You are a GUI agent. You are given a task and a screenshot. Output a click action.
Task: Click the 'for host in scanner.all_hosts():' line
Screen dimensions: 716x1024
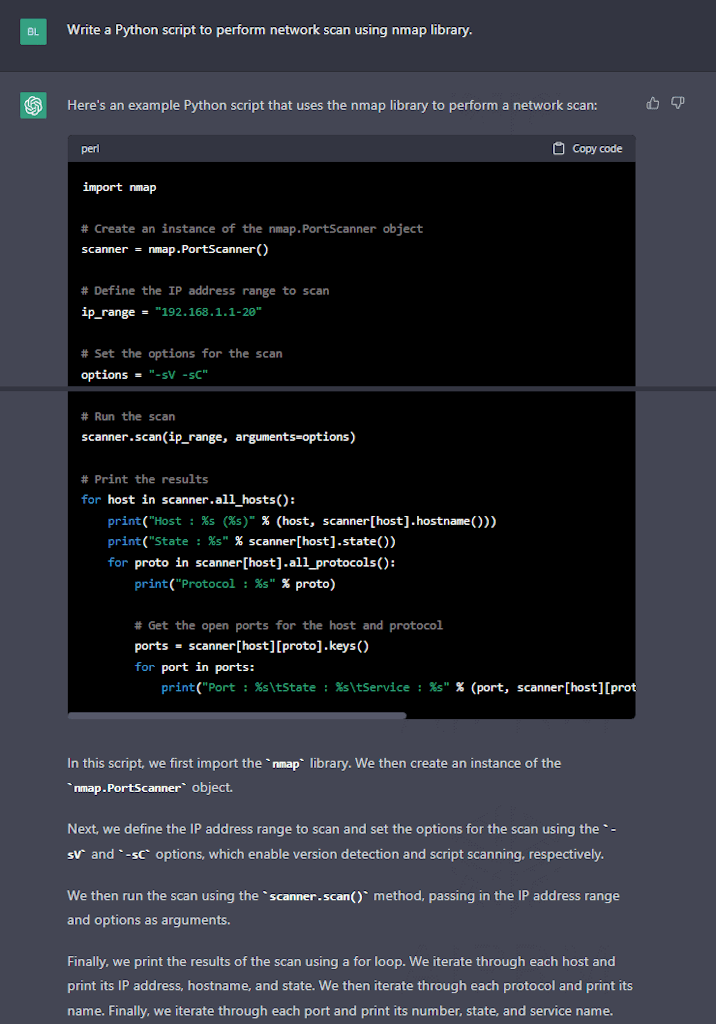[188, 500]
